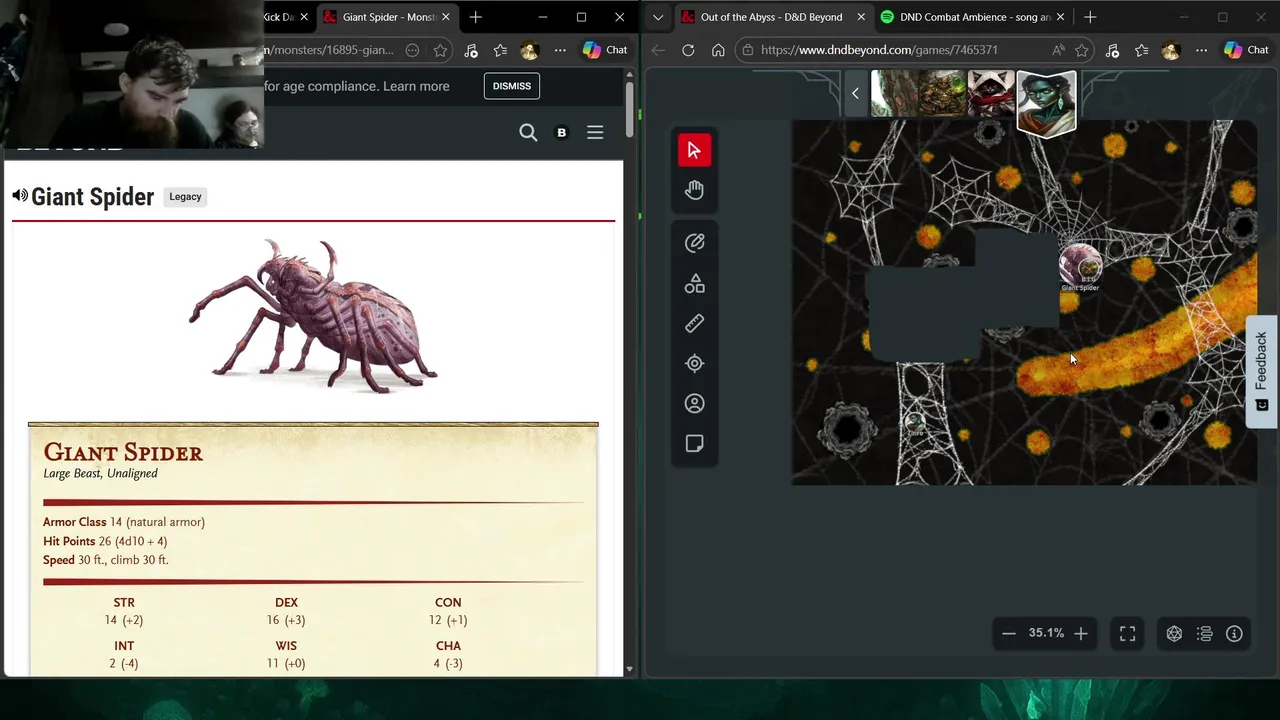Image resolution: width=1280 pixels, height=720 pixels.
Task: Close the DND Combat Ambience tab
Action: 1060,17
